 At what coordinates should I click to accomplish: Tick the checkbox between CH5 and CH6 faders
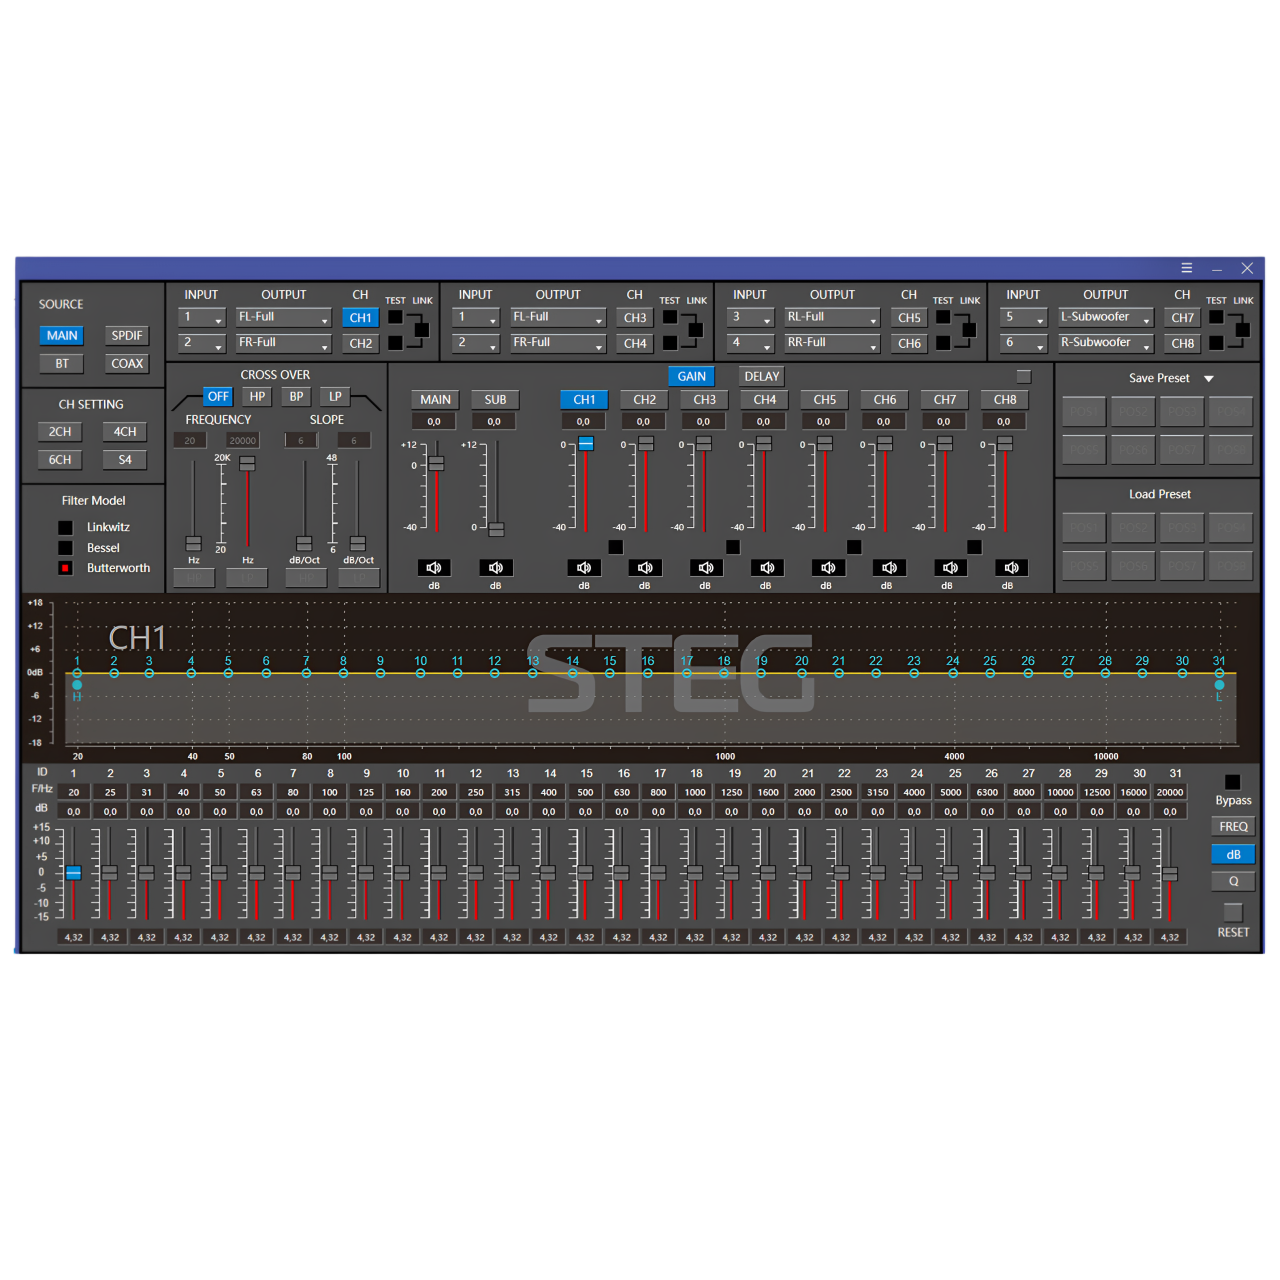pyautogui.click(x=854, y=547)
